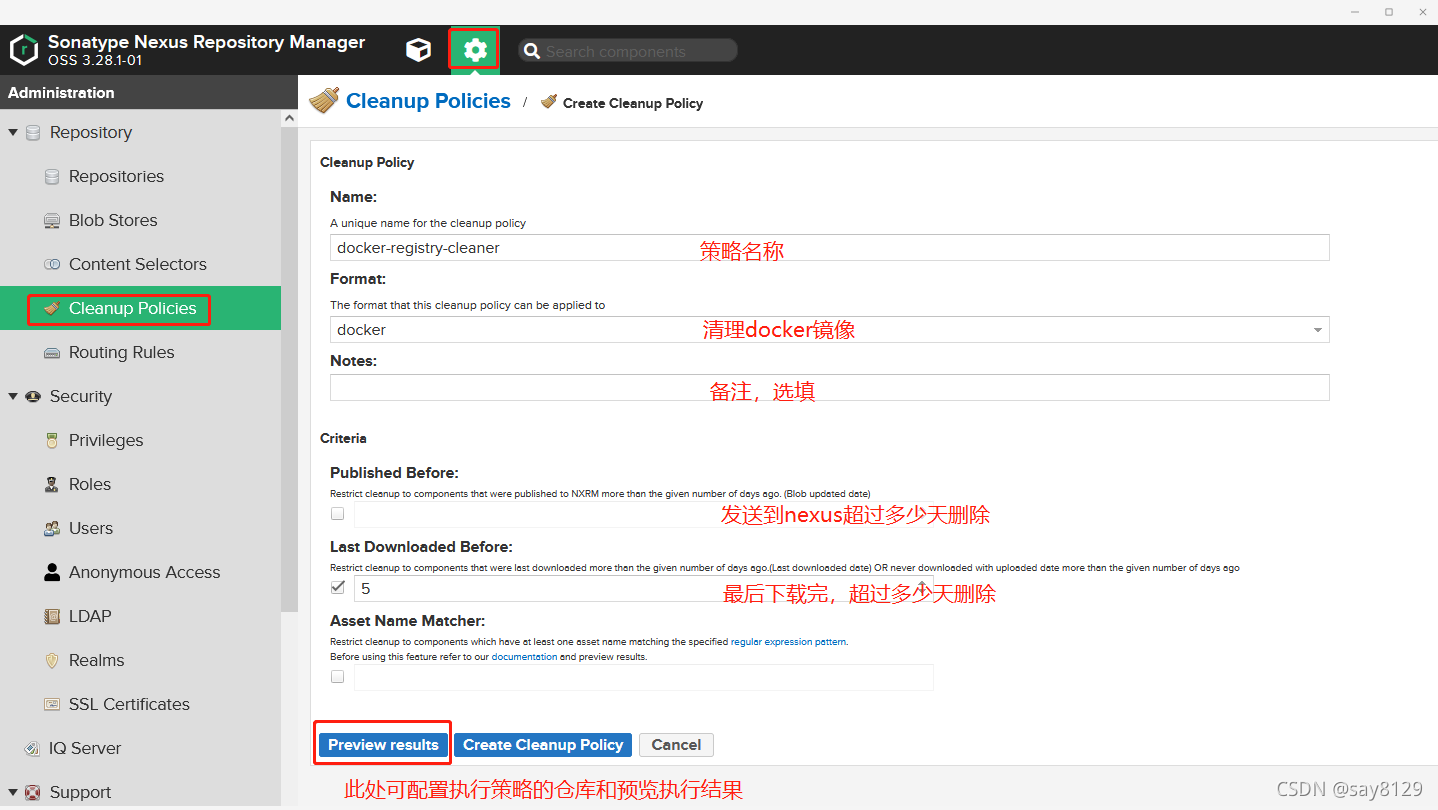
Task: Open Blob Stores in the sidebar
Action: [x=111, y=220]
